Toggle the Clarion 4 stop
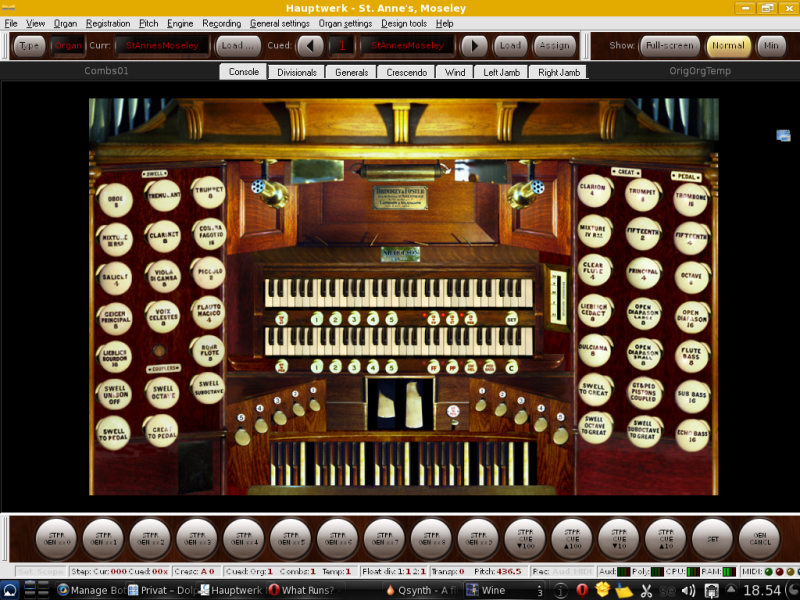The image size is (800, 600). tap(594, 190)
